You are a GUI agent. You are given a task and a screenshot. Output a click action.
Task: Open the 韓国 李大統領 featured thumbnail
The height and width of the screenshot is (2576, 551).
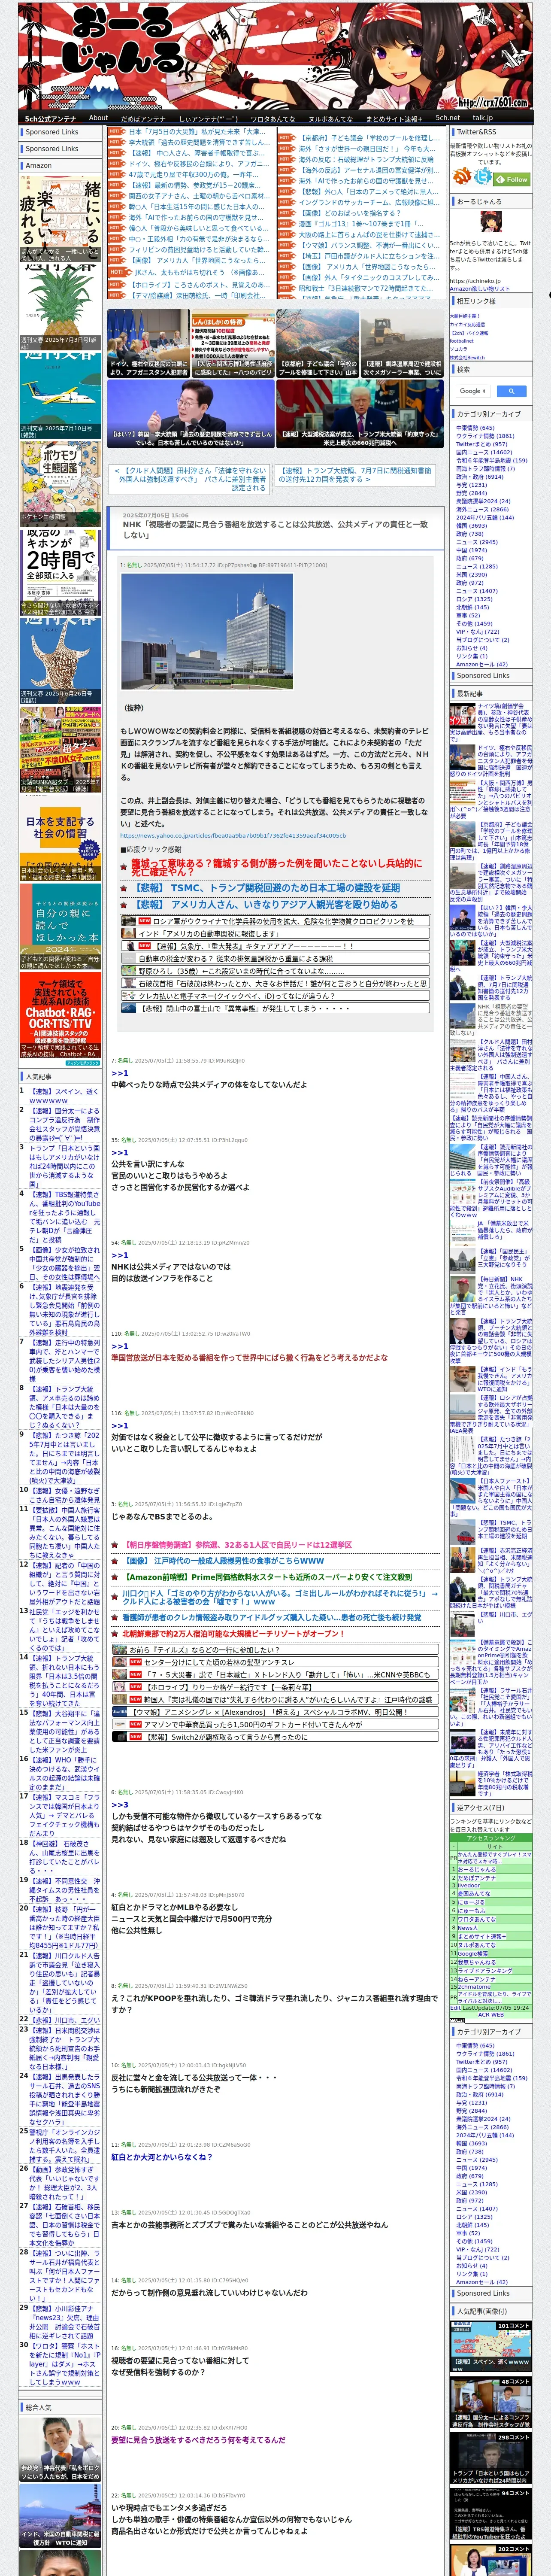click(x=191, y=414)
